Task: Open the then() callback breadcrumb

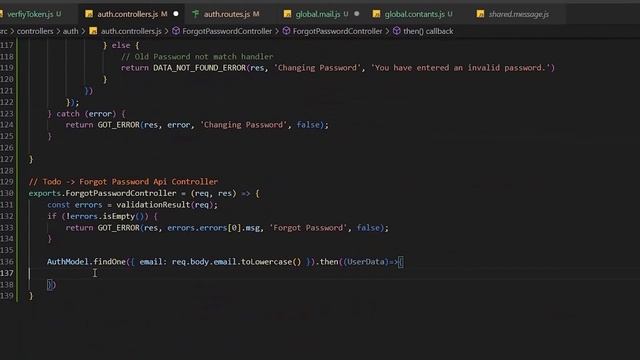Action: point(428,31)
